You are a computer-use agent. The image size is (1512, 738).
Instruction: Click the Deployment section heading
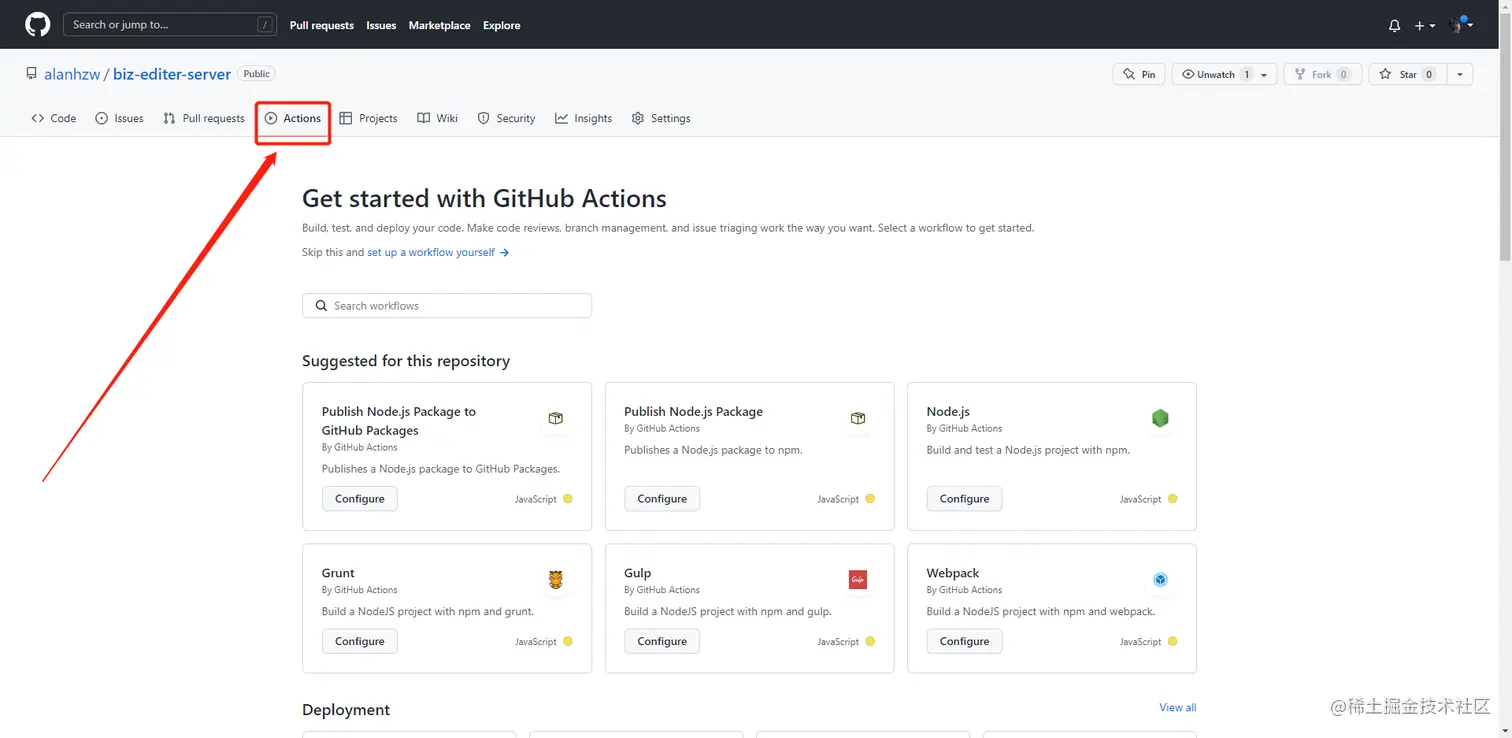346,710
